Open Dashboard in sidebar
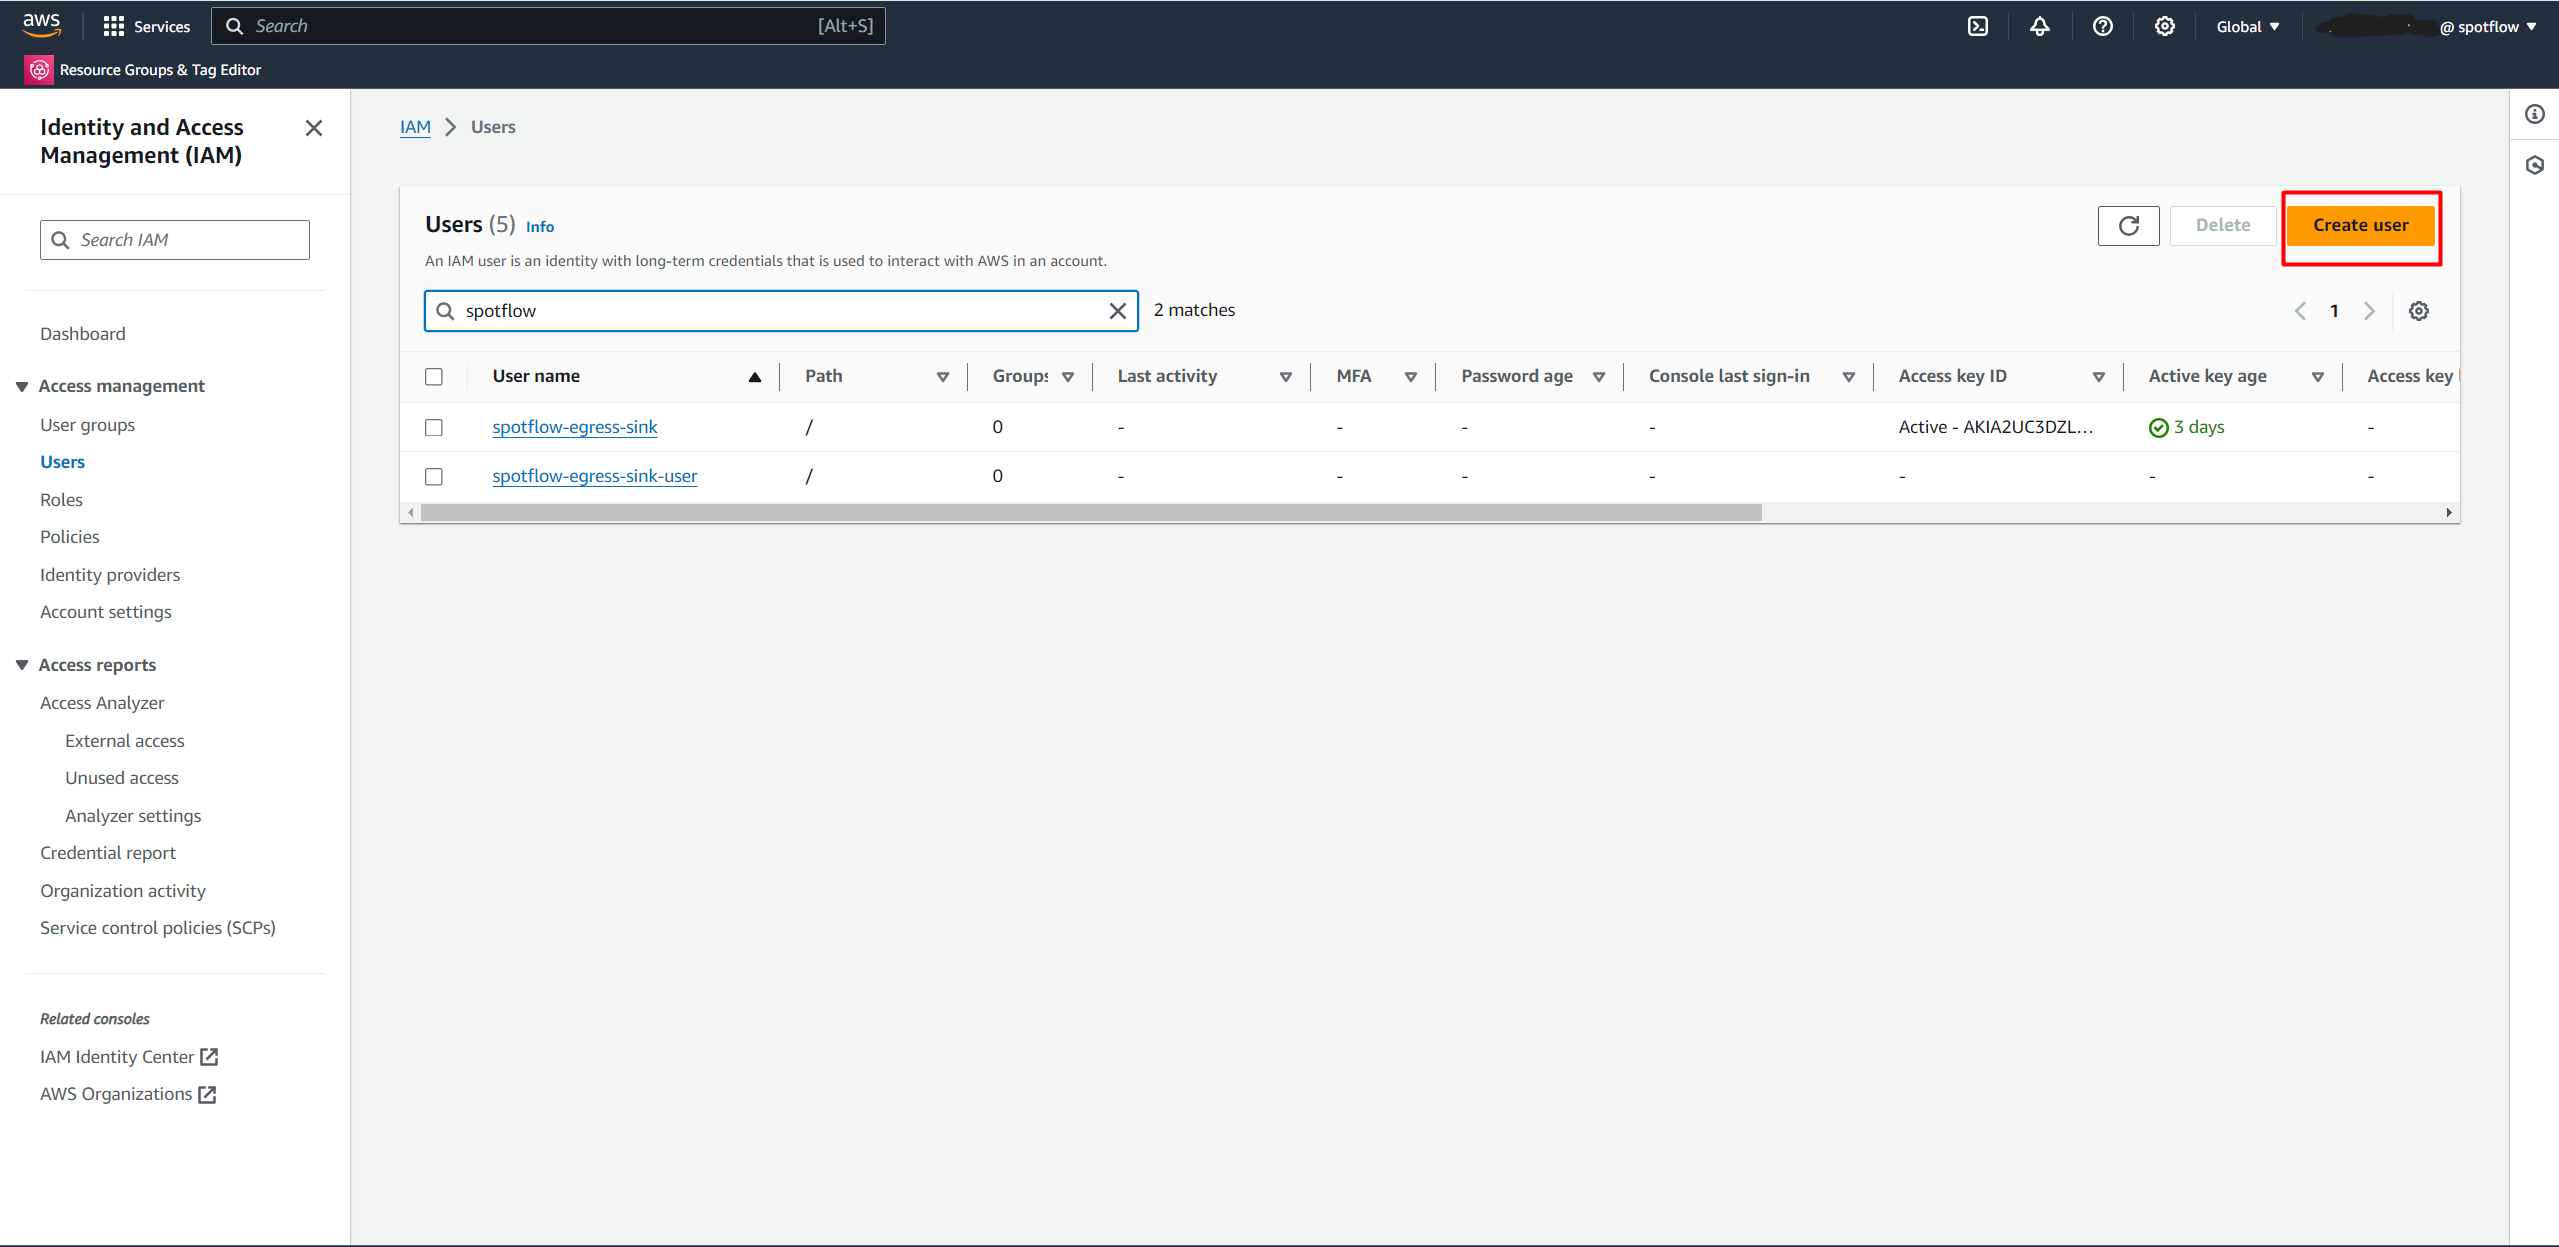Viewport: 2559px width, 1247px height. click(x=83, y=334)
